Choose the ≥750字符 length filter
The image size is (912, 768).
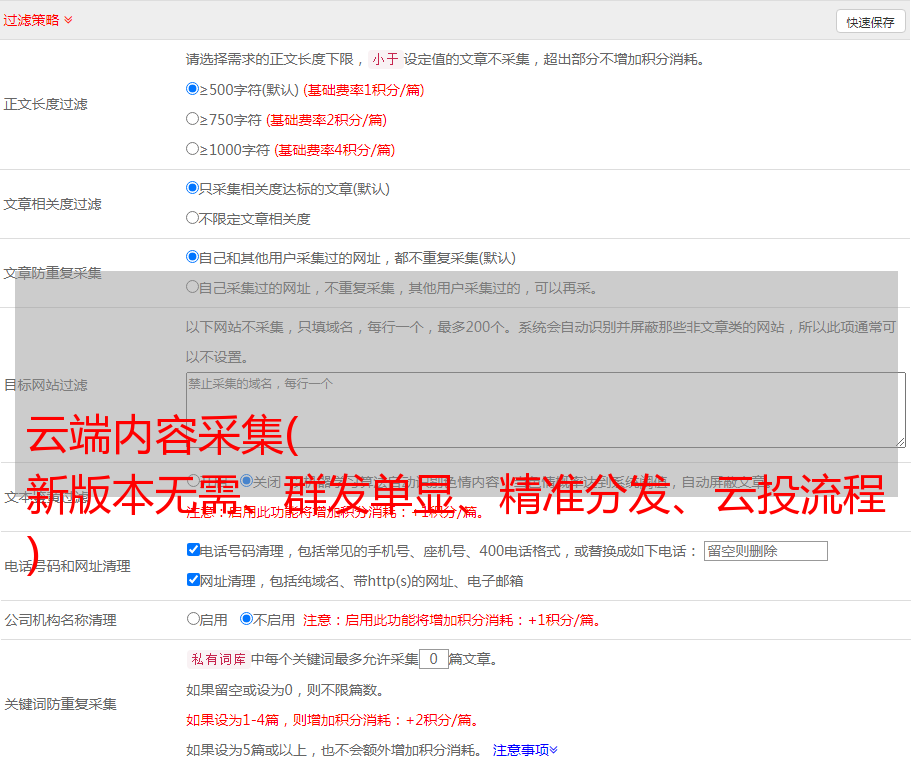pyautogui.click(x=193, y=119)
